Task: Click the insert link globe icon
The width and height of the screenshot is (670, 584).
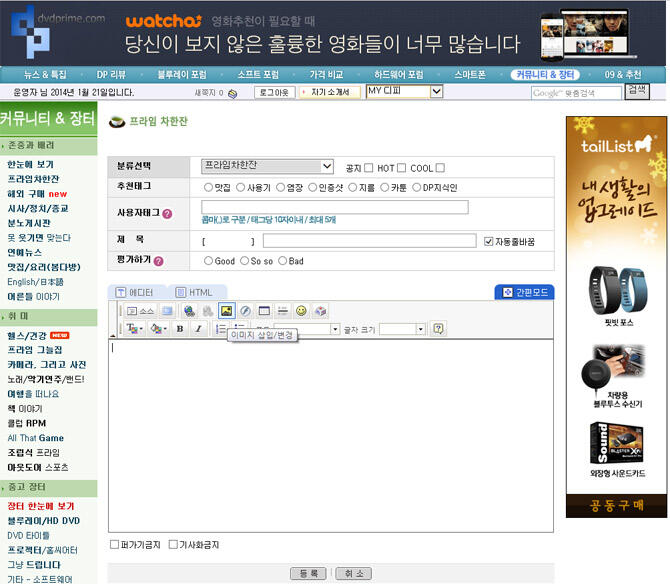Action: click(189, 311)
